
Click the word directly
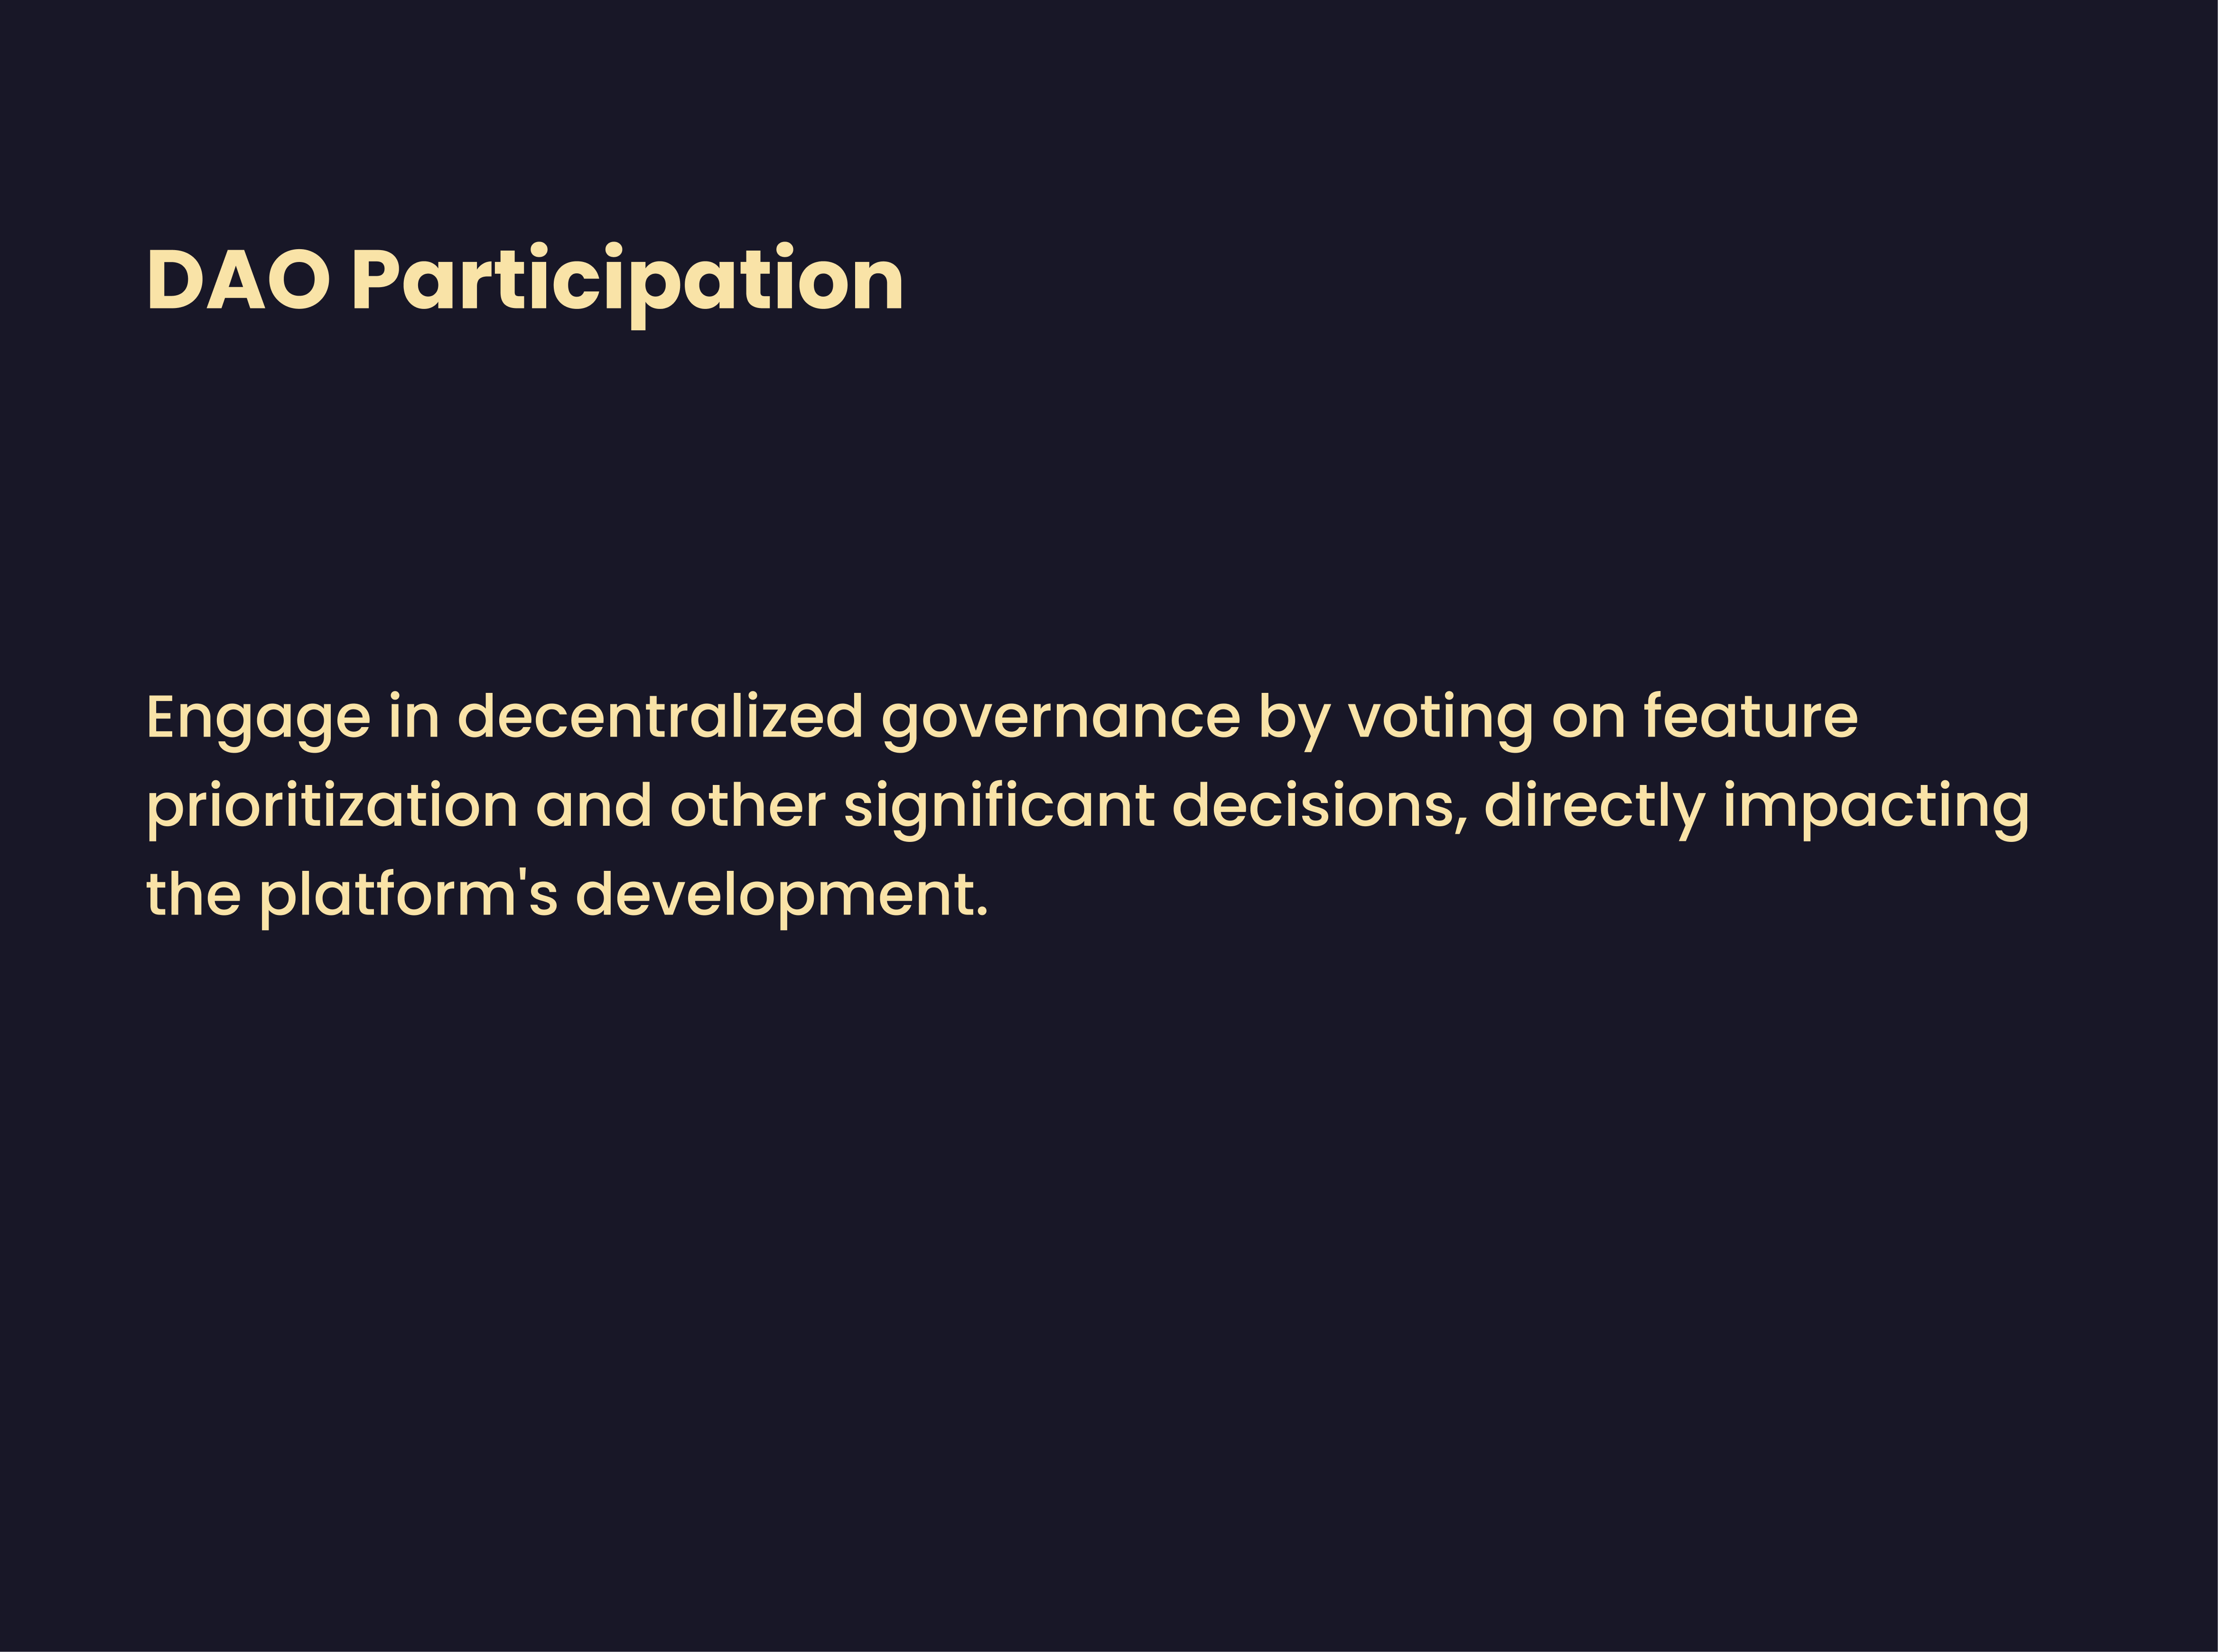click(x=1594, y=806)
